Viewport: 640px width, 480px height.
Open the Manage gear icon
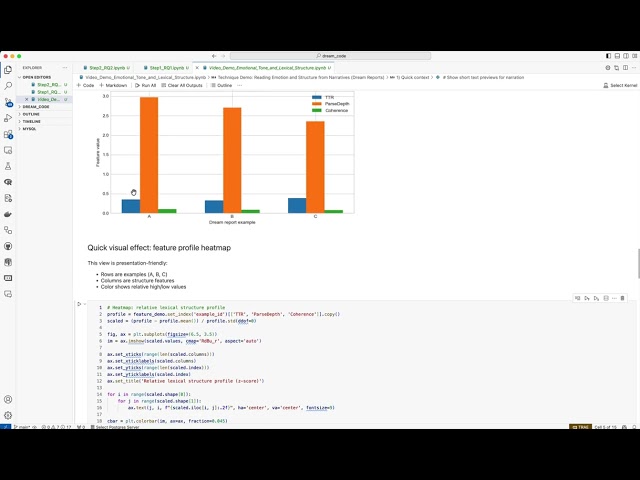pyautogui.click(x=8, y=415)
